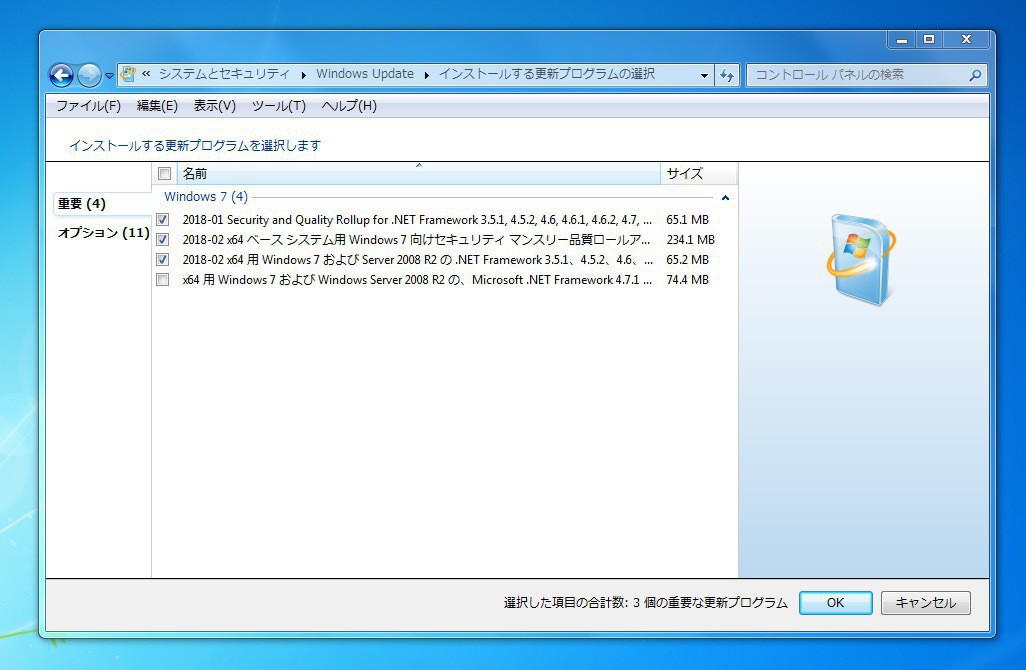Click the double chevron at breadcrumb start
Screen dimensions: 1026x670
click(x=146, y=74)
